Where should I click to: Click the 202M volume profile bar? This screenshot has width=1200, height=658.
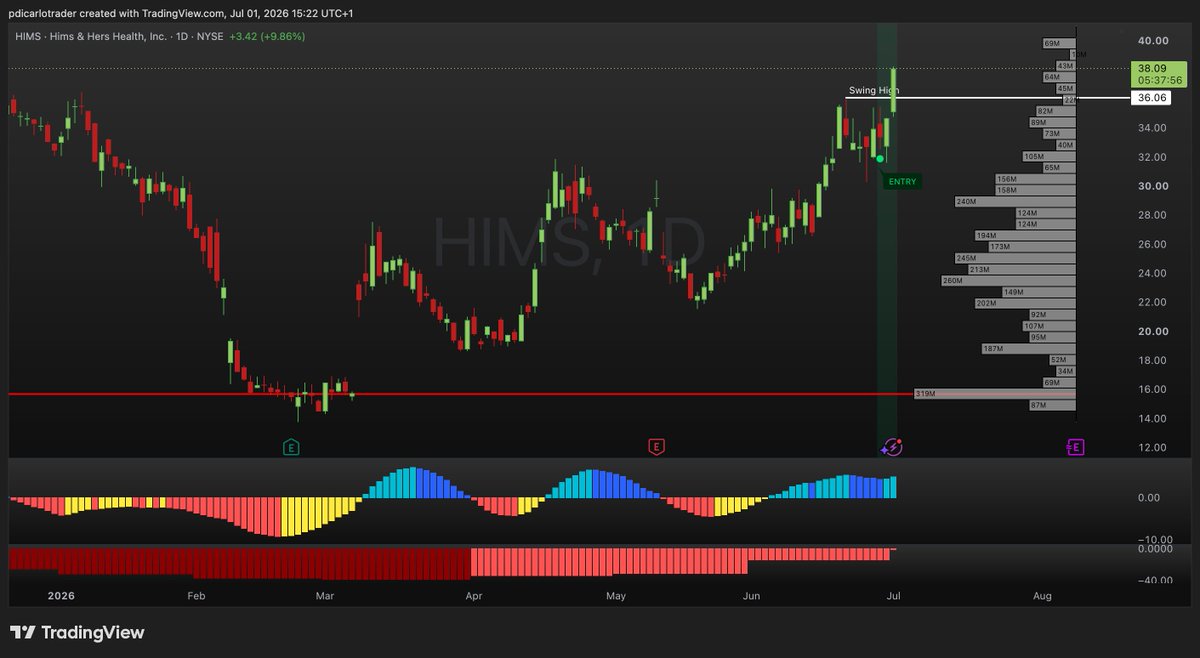click(1025, 303)
